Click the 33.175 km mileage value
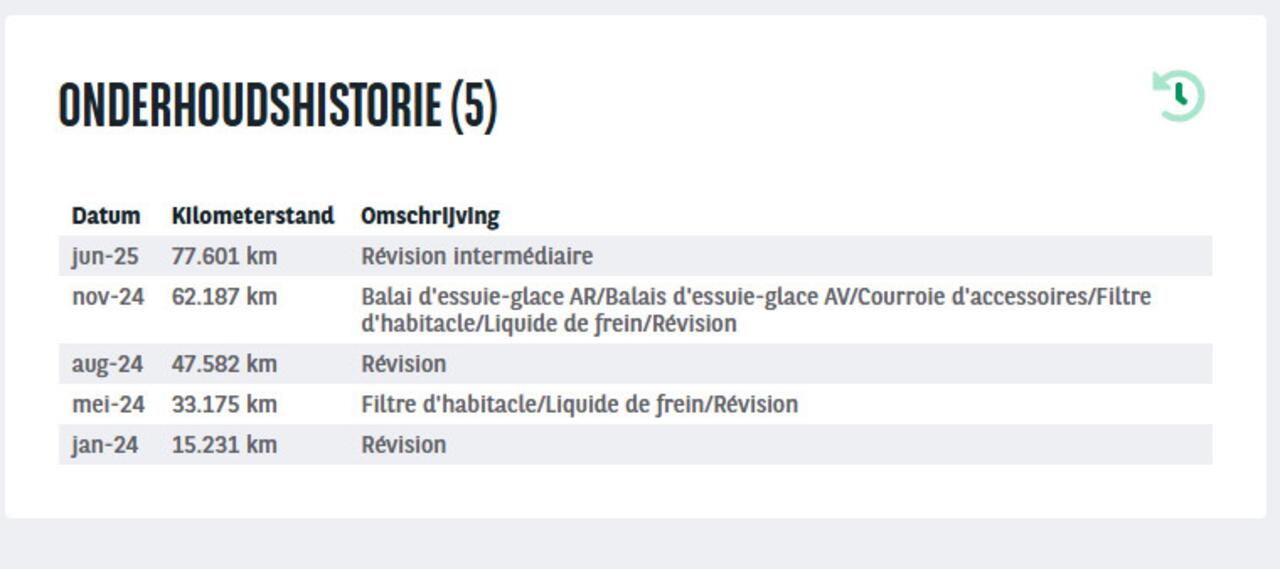 click(224, 405)
